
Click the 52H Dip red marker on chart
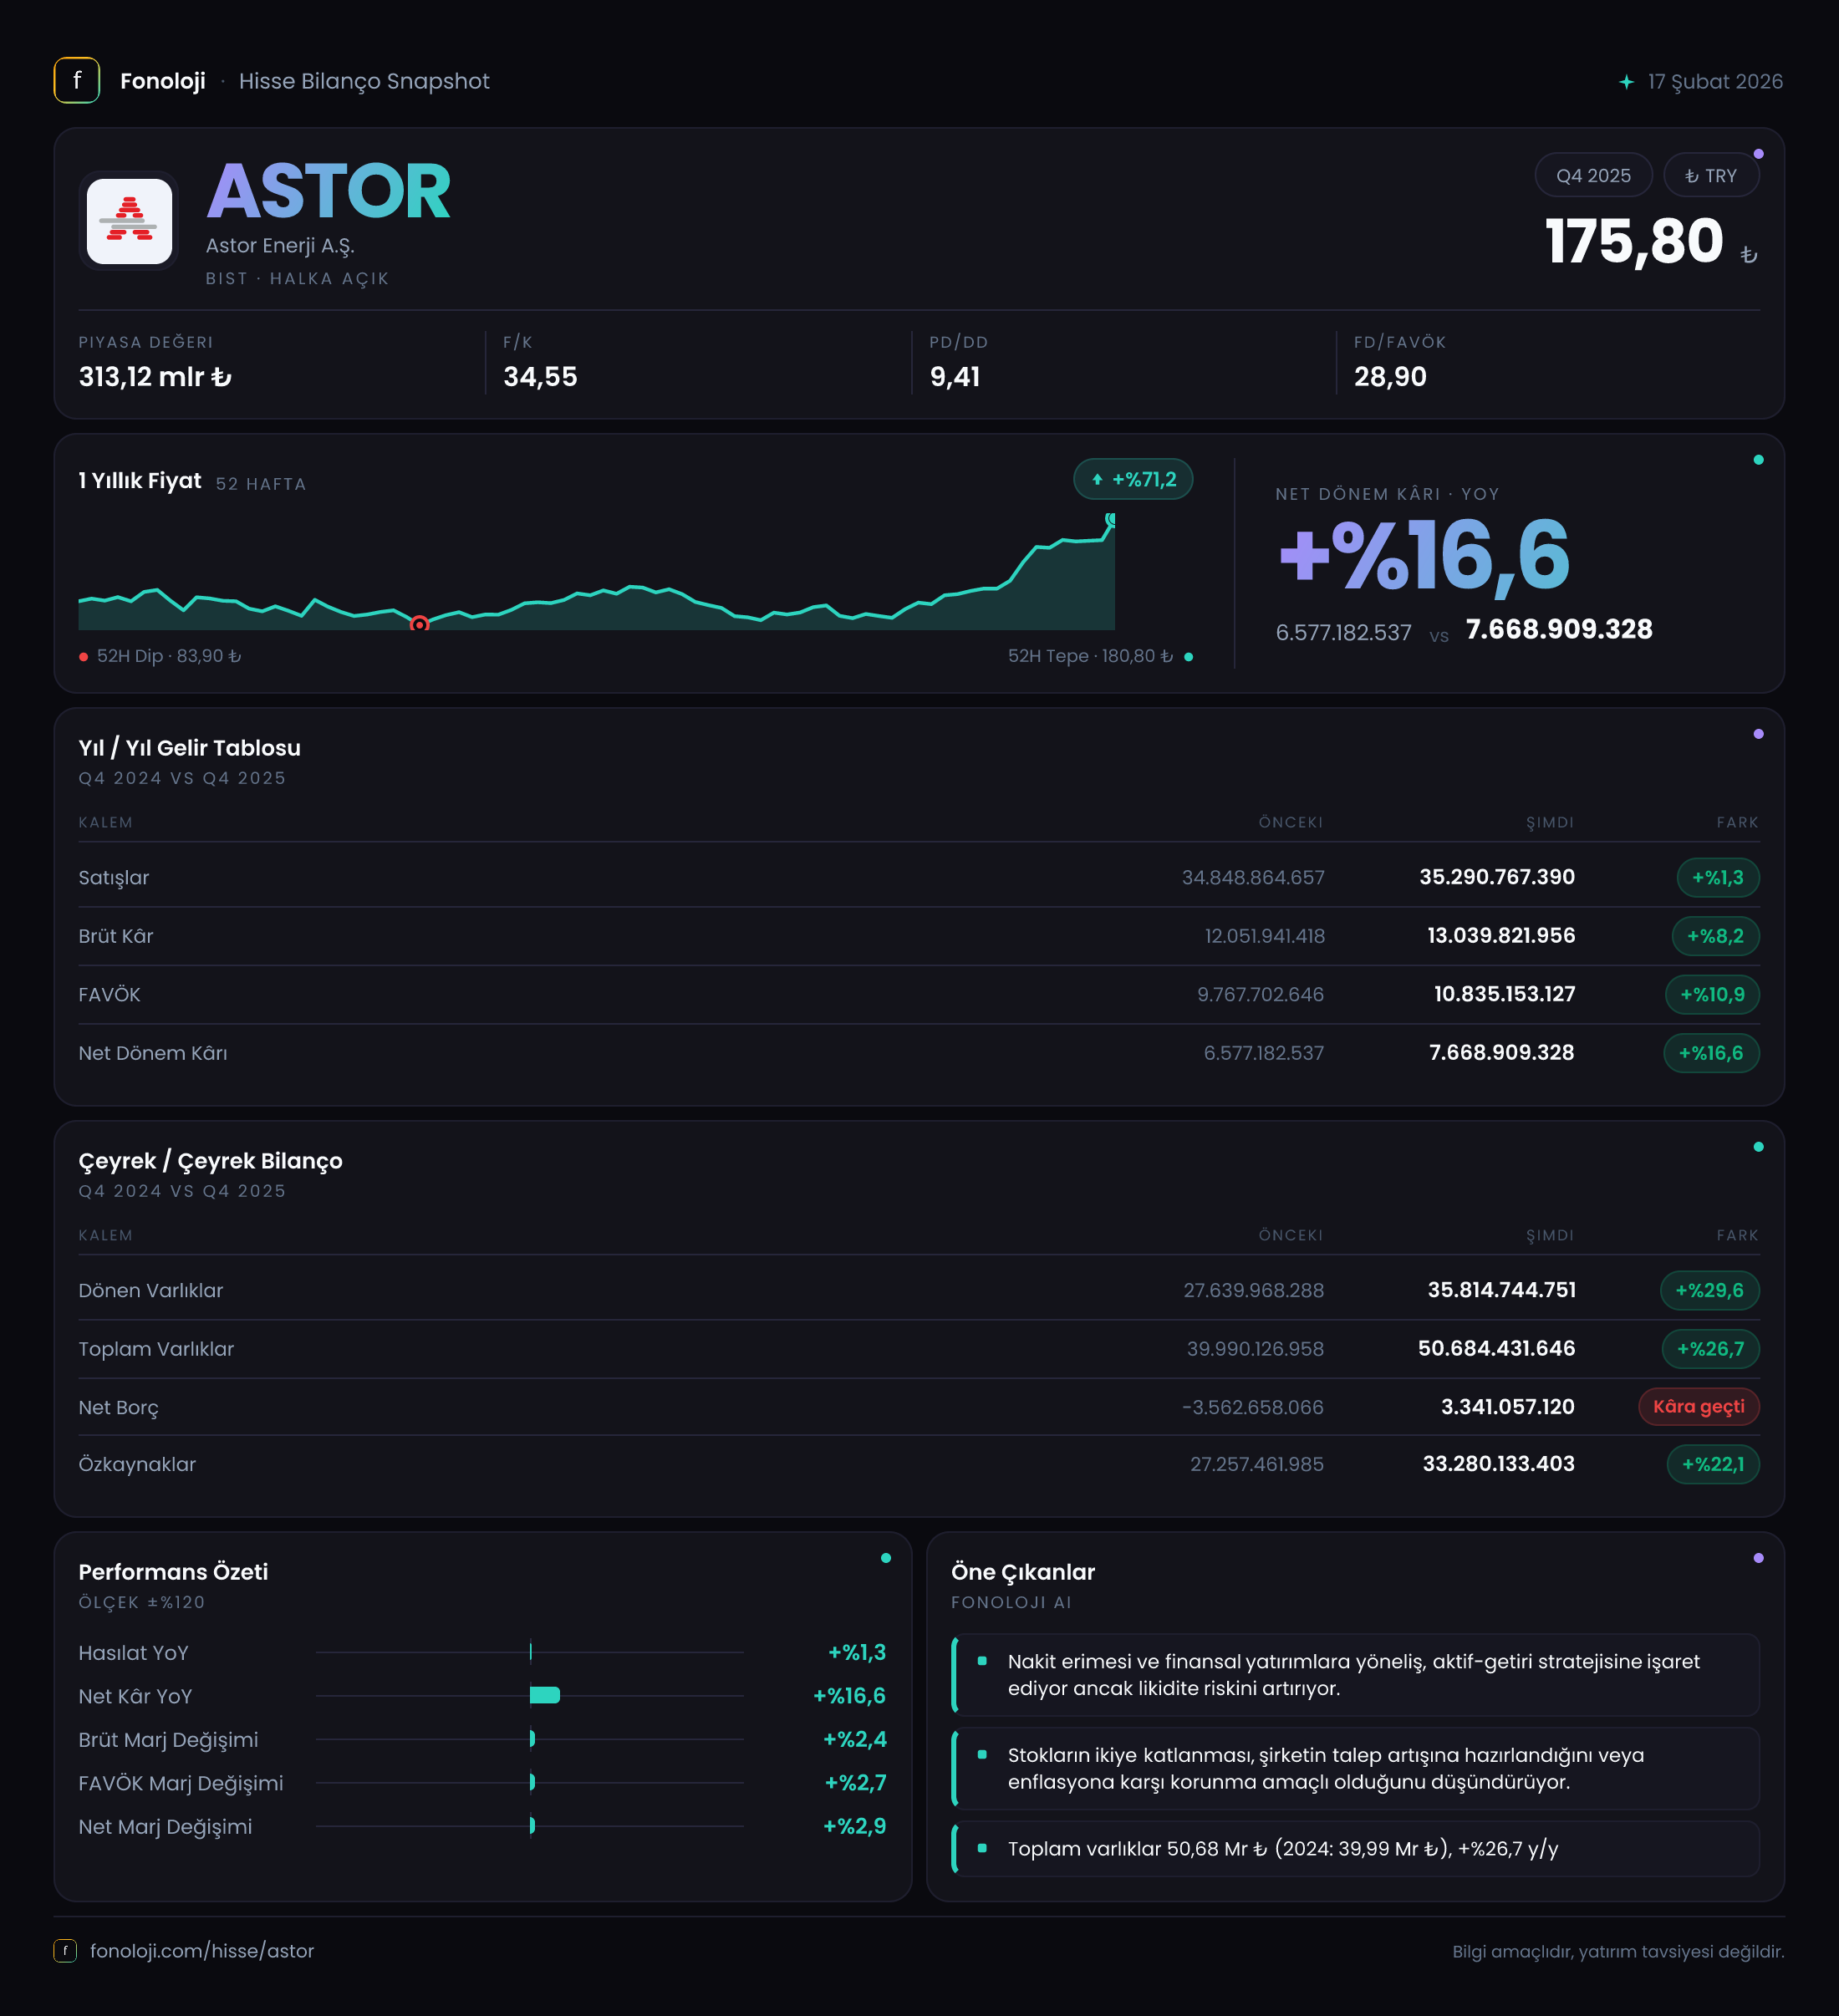click(x=420, y=624)
